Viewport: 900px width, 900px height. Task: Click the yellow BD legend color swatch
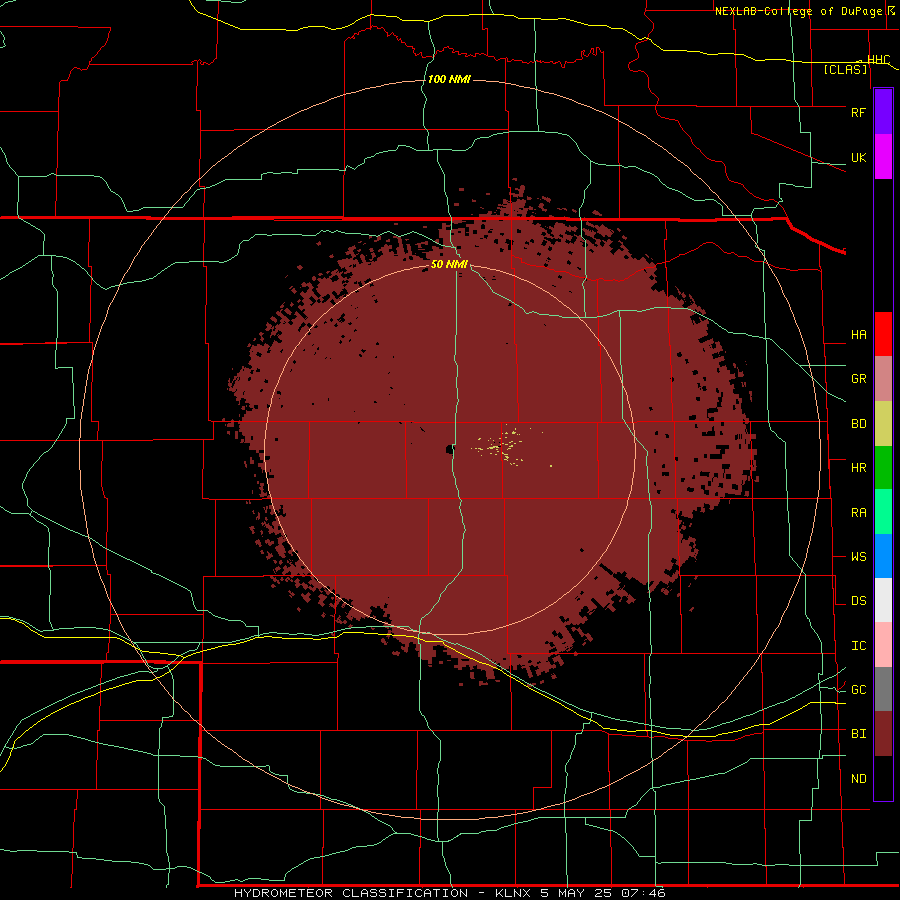pyautogui.click(x=883, y=424)
